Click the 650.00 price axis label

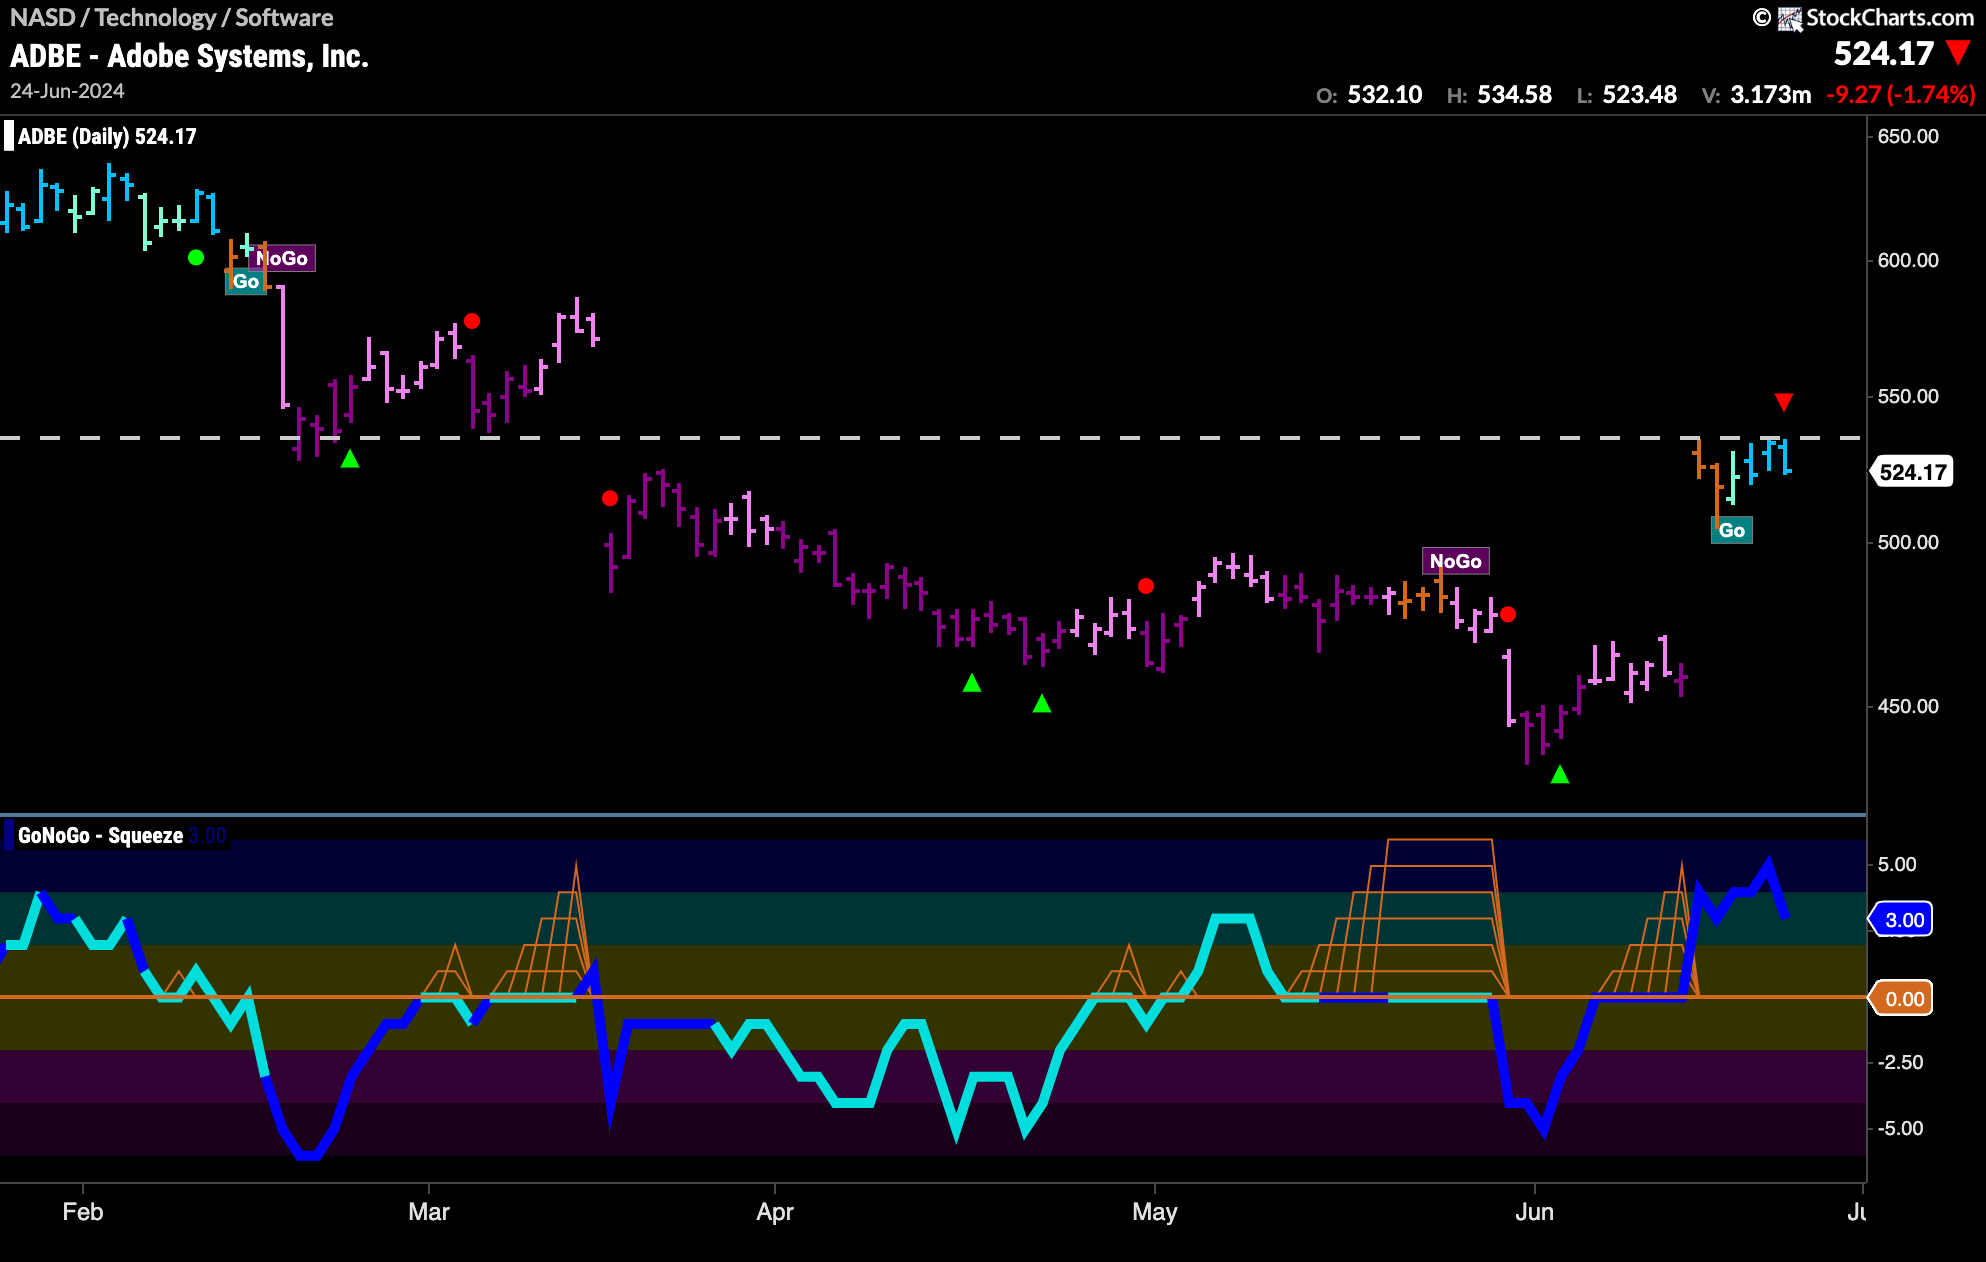point(1908,136)
